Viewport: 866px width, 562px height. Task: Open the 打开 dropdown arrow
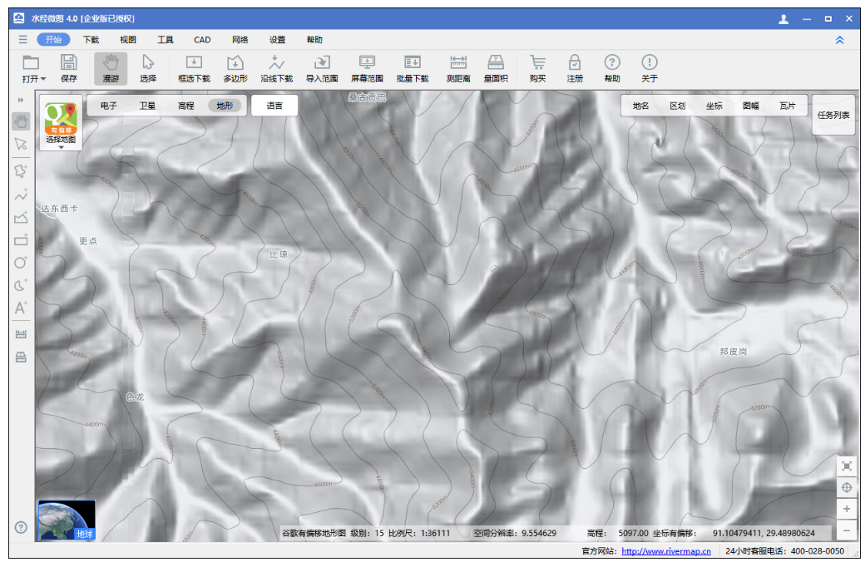pyautogui.click(x=43, y=78)
